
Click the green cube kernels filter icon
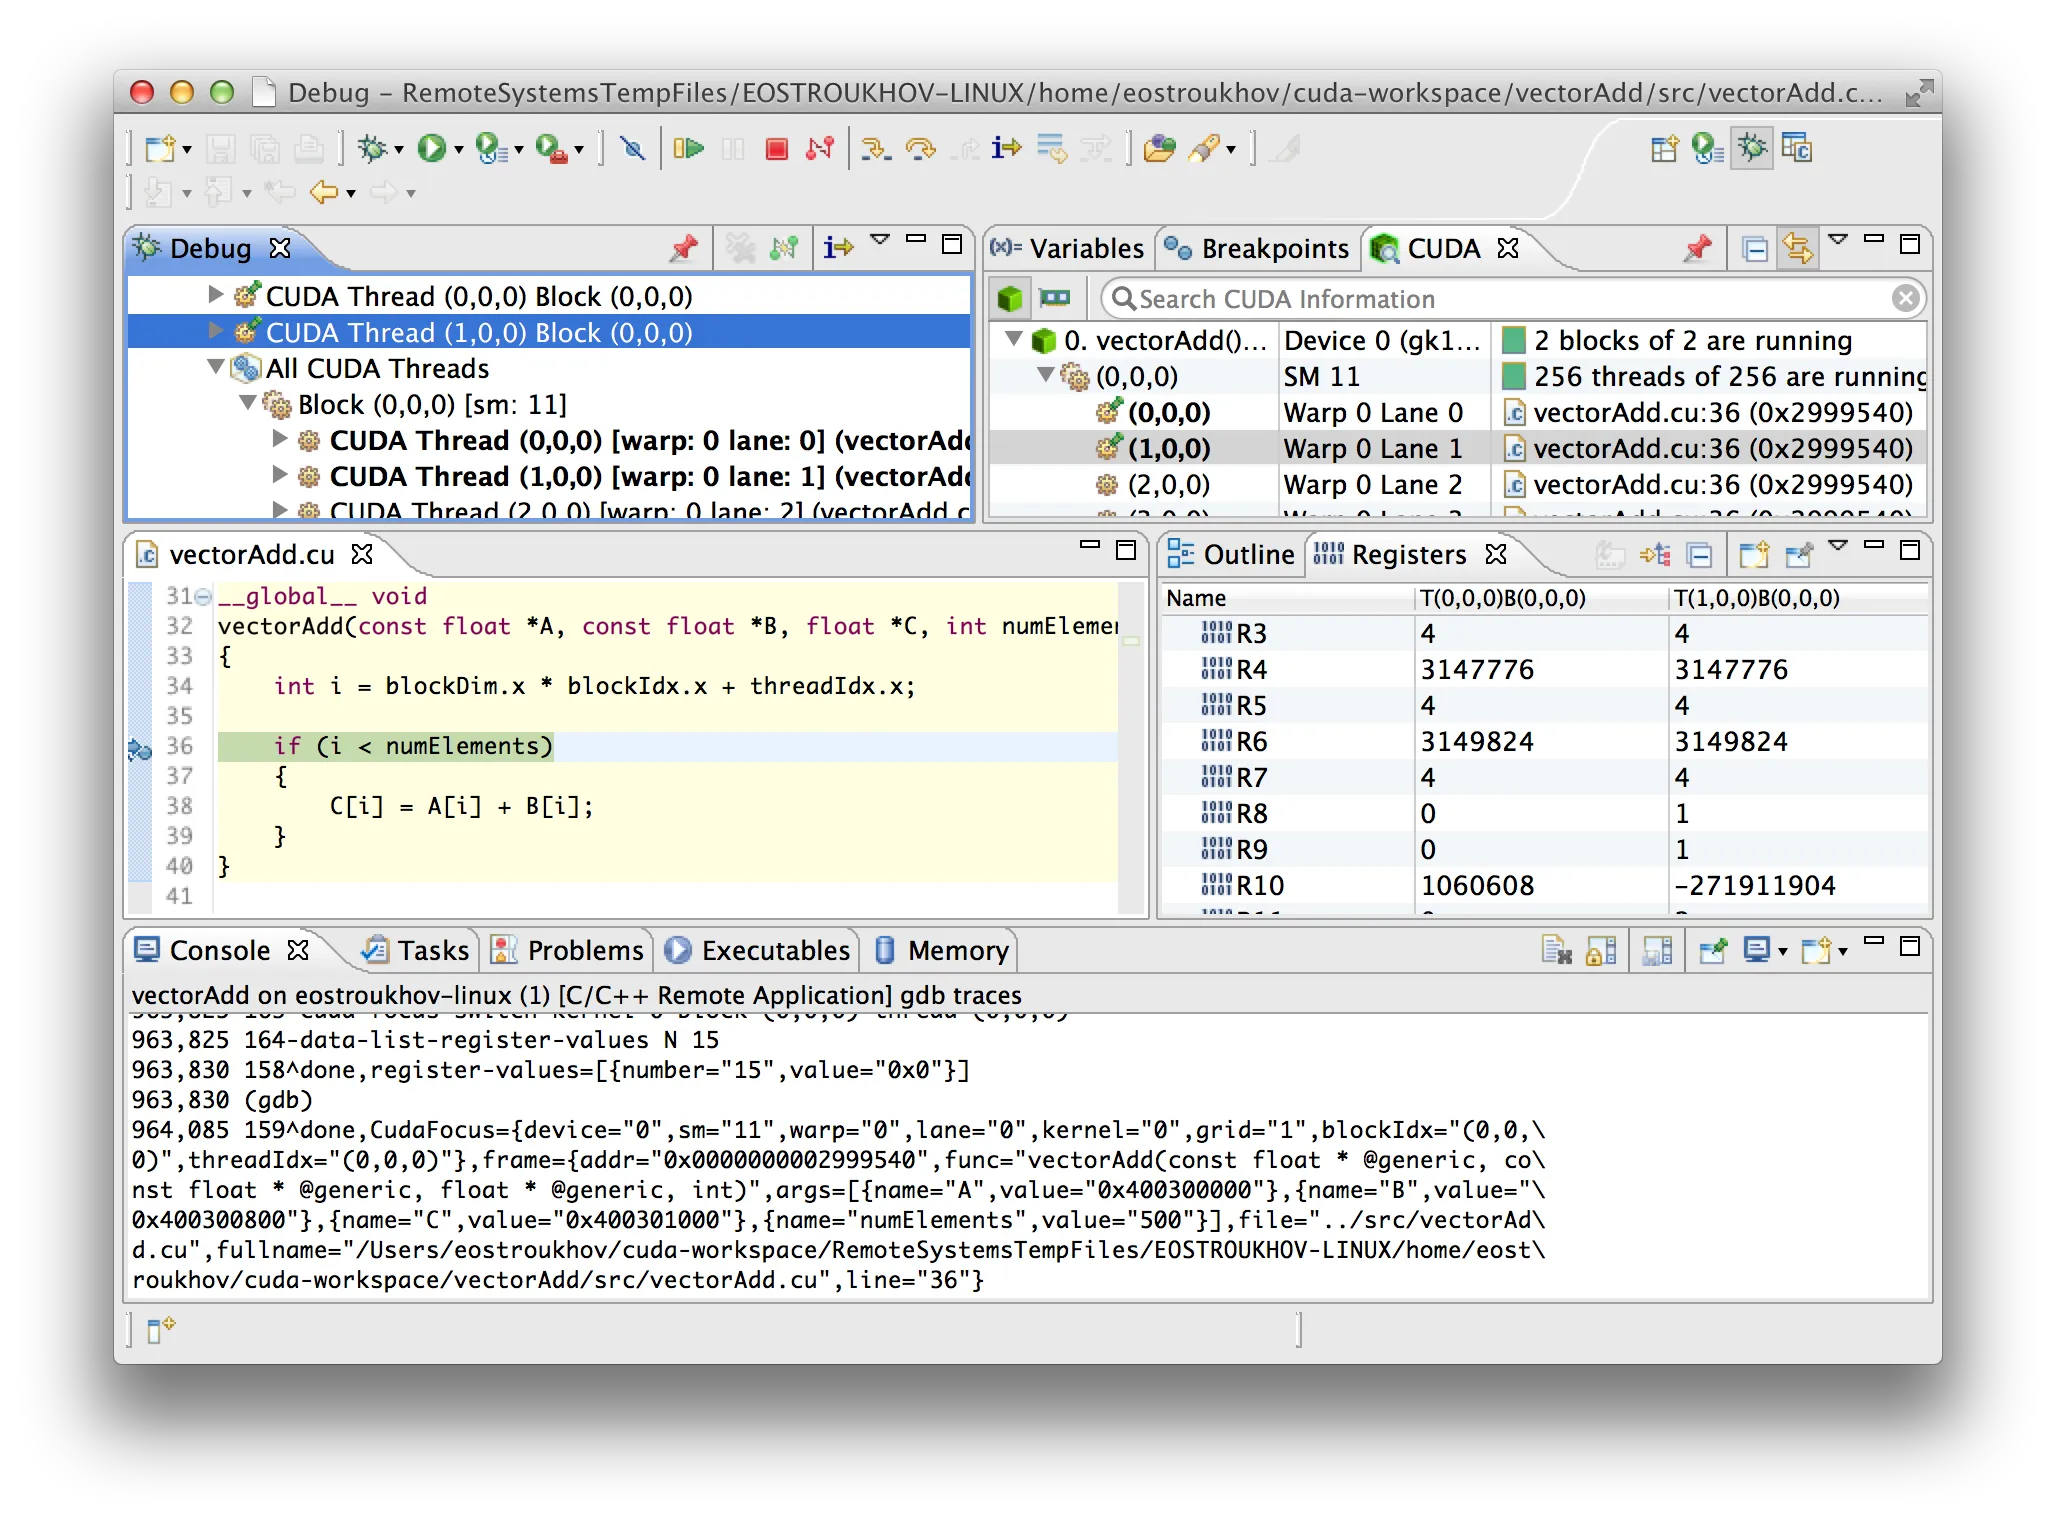[1010, 298]
